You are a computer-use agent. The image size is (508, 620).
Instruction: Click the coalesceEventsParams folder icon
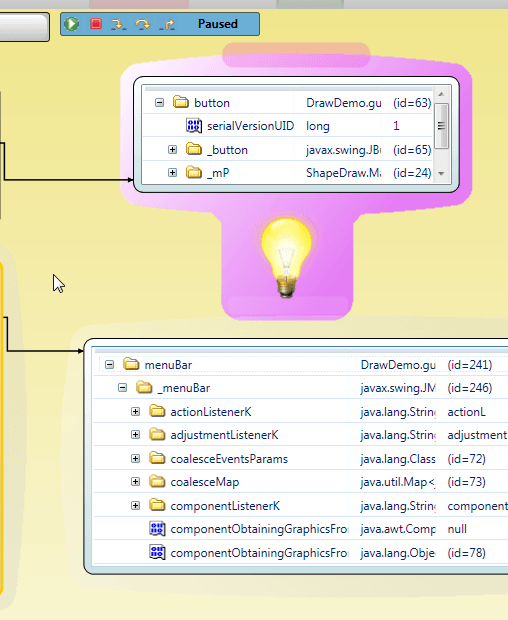click(157, 458)
